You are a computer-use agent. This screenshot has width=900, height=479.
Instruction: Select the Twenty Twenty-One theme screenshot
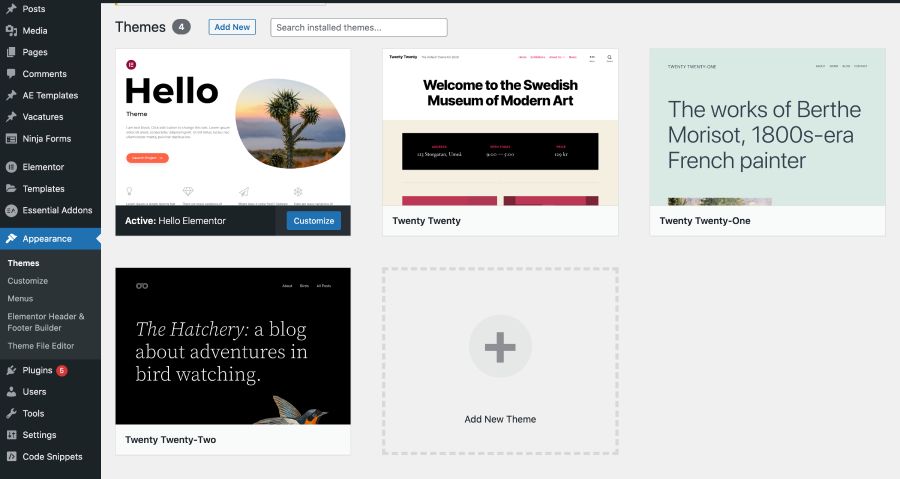[x=767, y=127]
